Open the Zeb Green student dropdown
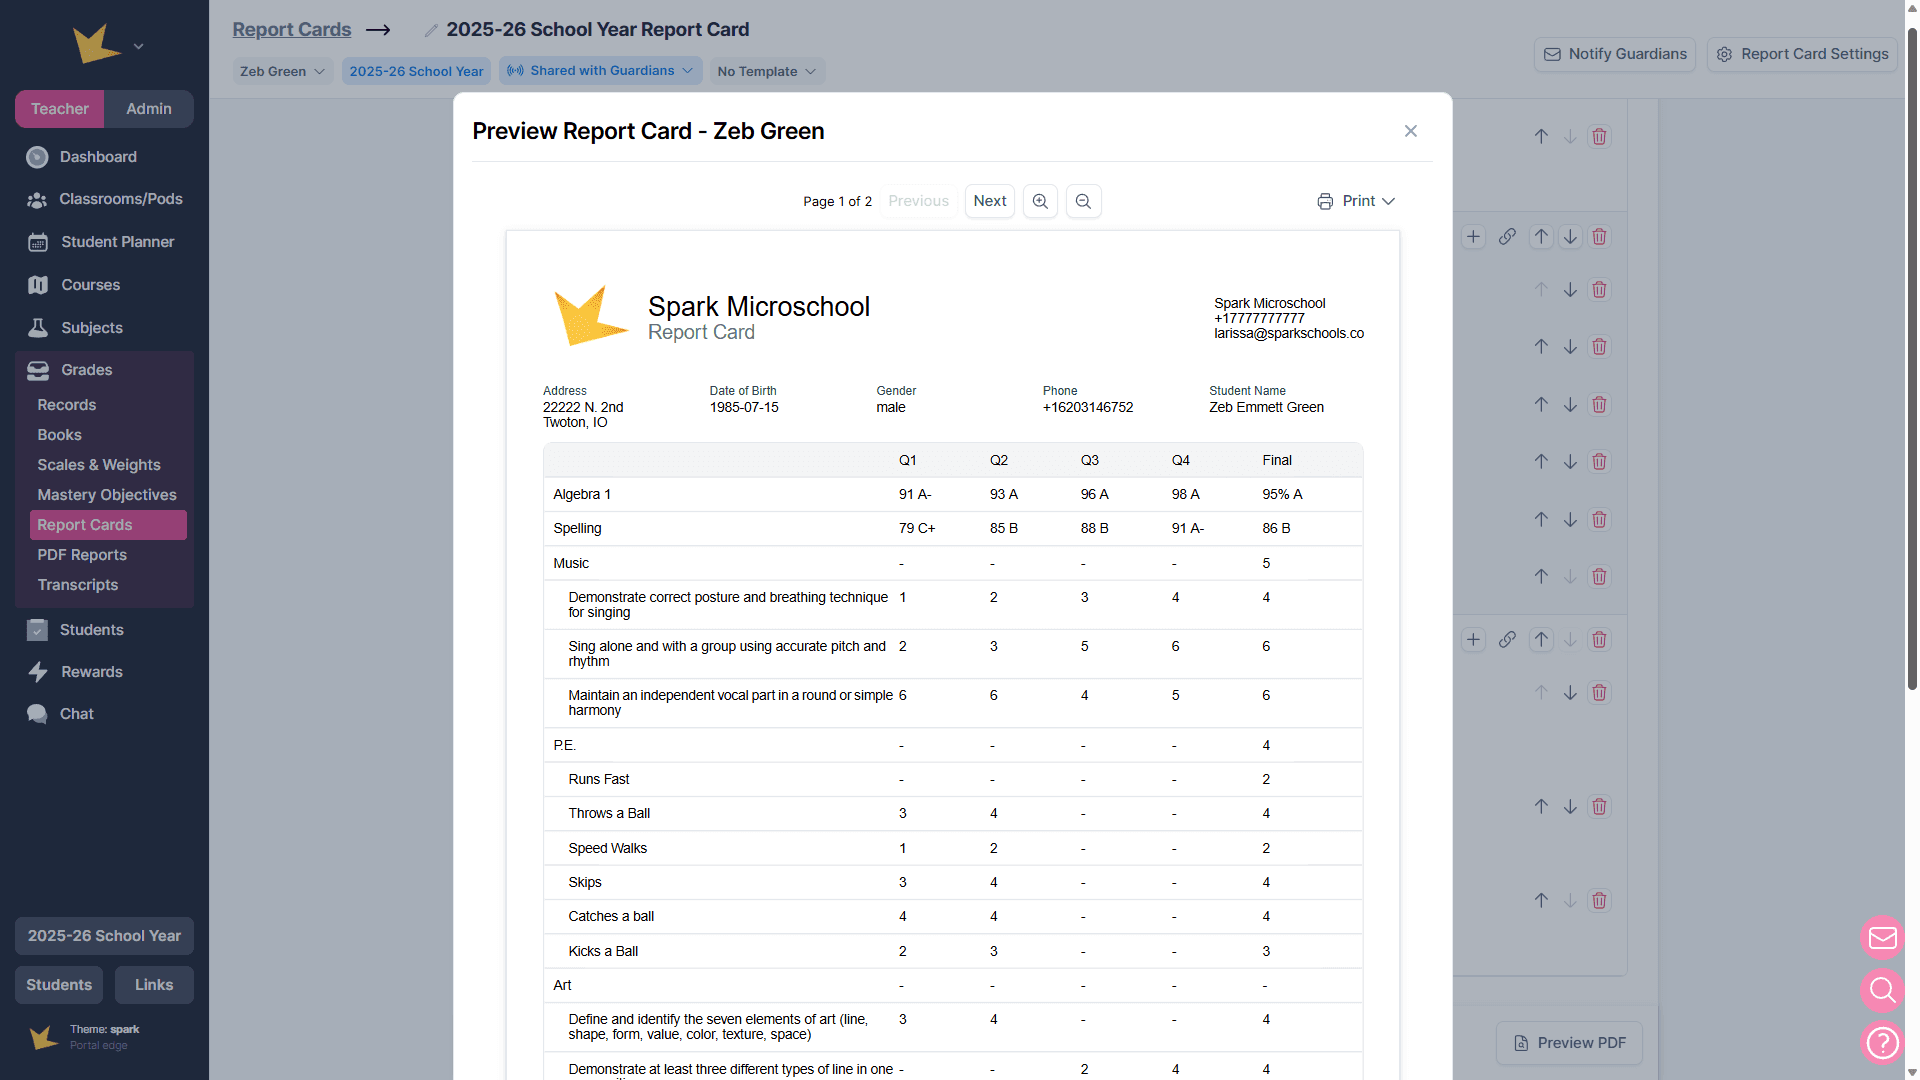This screenshot has width=1920, height=1080. click(x=283, y=71)
